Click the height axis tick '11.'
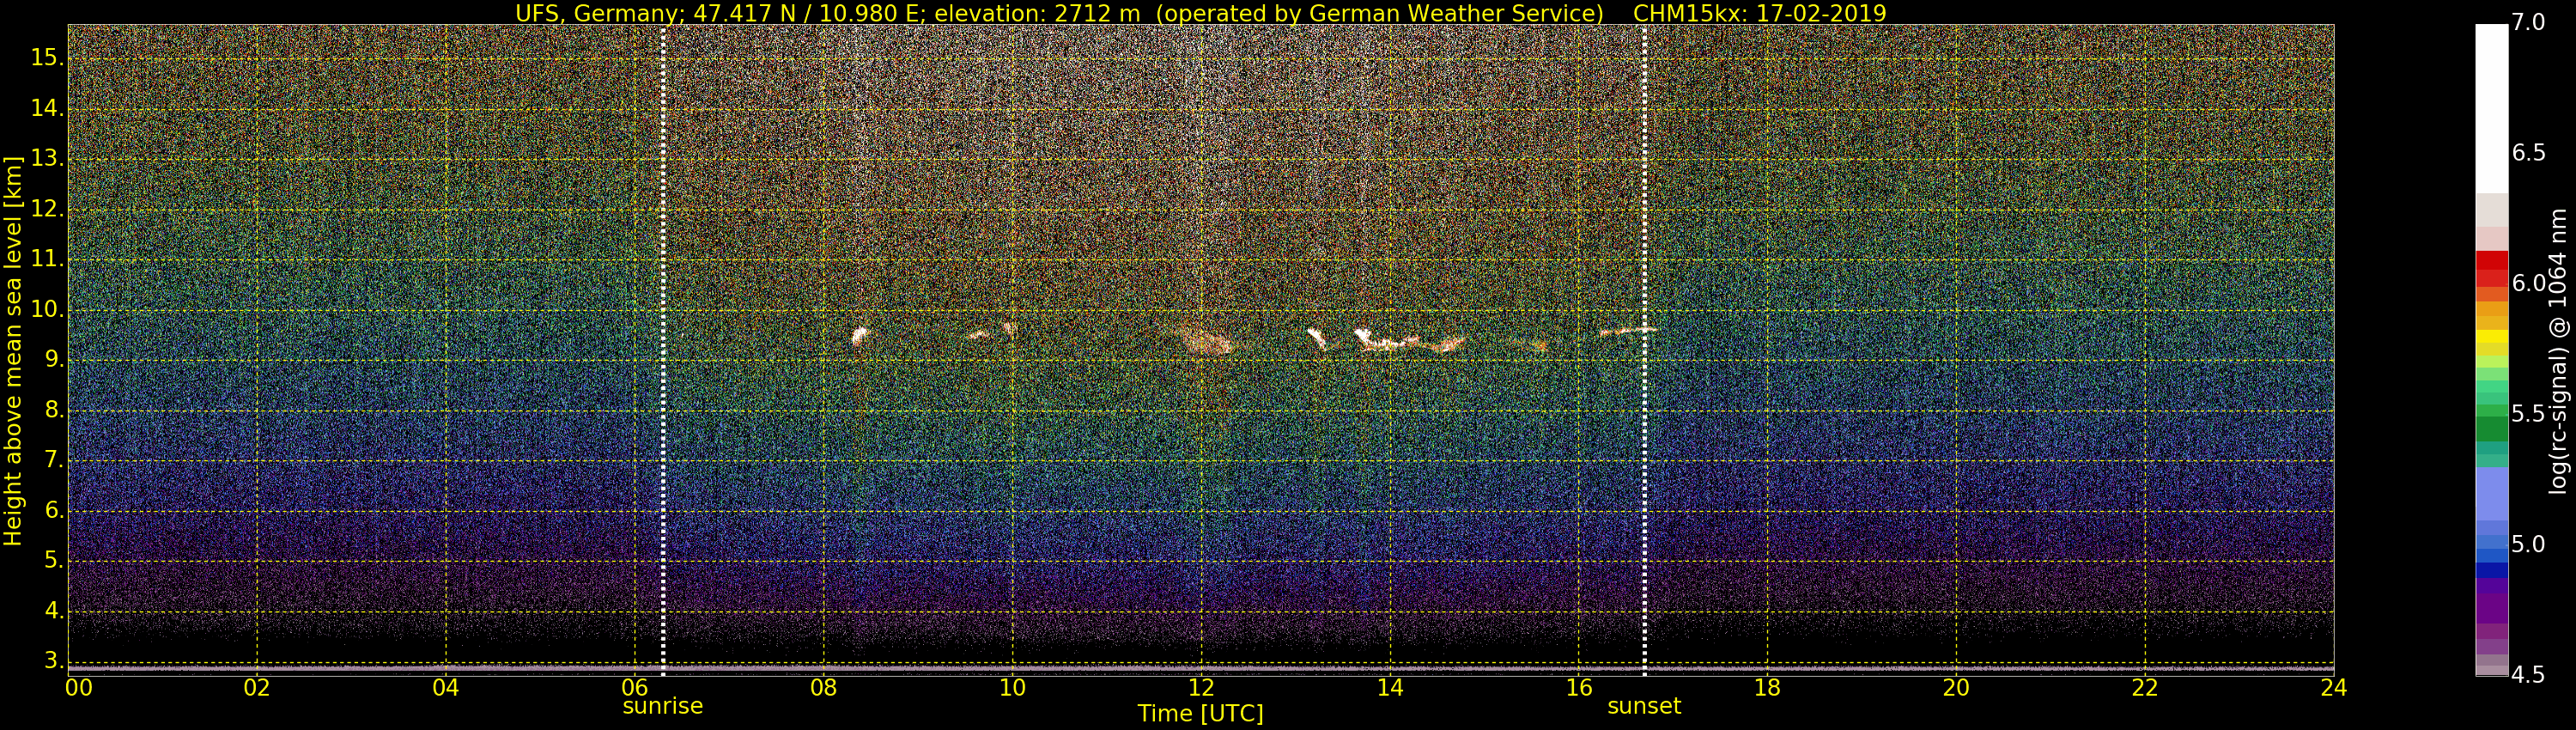 click(47, 259)
